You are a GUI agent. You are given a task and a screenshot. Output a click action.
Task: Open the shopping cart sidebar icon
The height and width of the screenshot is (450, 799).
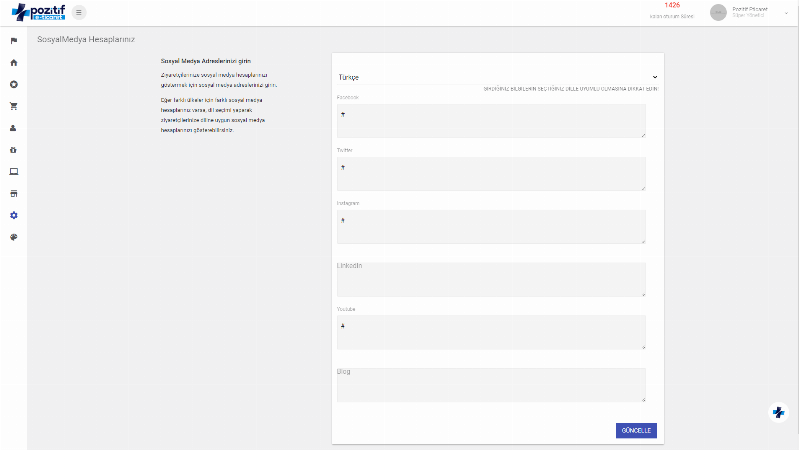click(x=14, y=106)
